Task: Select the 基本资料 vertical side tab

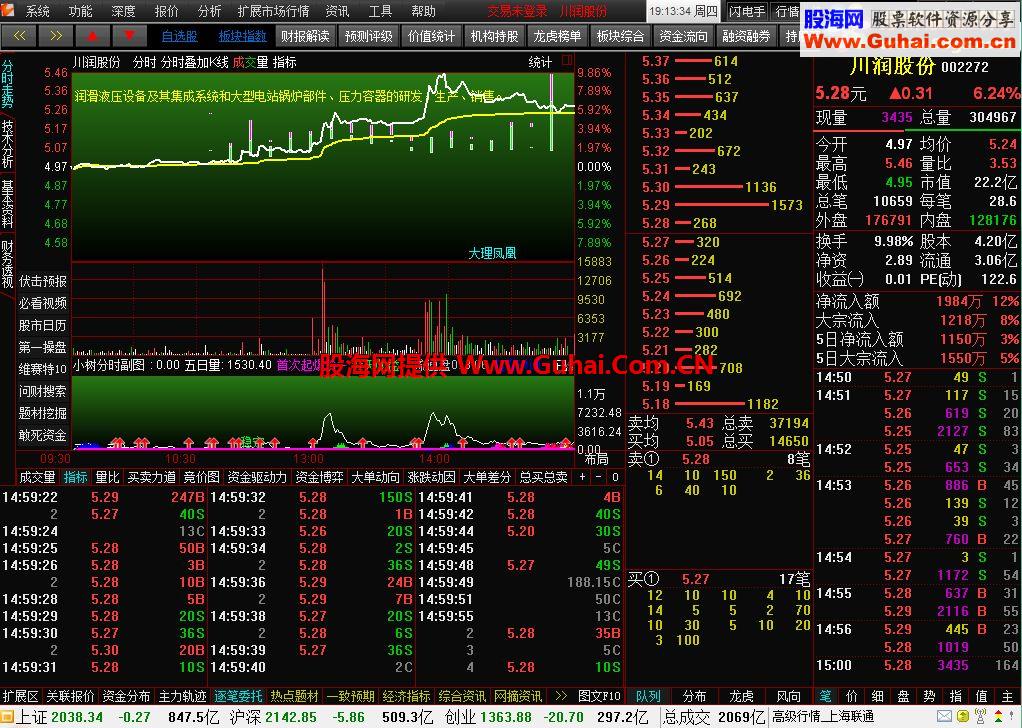Action: pyautogui.click(x=7, y=204)
